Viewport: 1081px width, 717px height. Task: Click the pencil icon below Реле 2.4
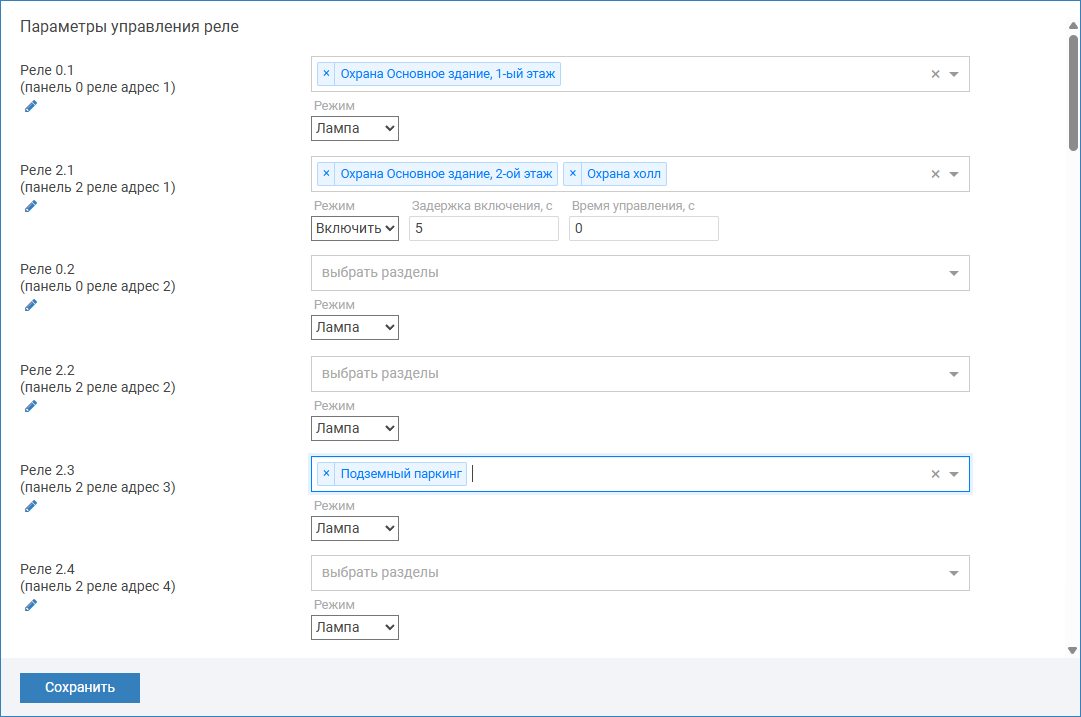click(x=30, y=605)
